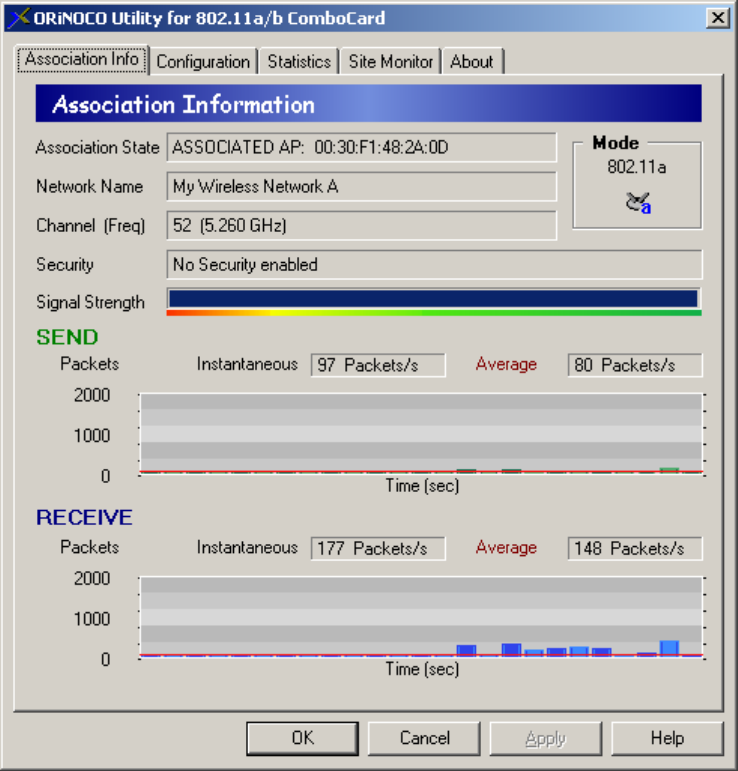Open the About tab
The image size is (738, 771).
click(472, 61)
